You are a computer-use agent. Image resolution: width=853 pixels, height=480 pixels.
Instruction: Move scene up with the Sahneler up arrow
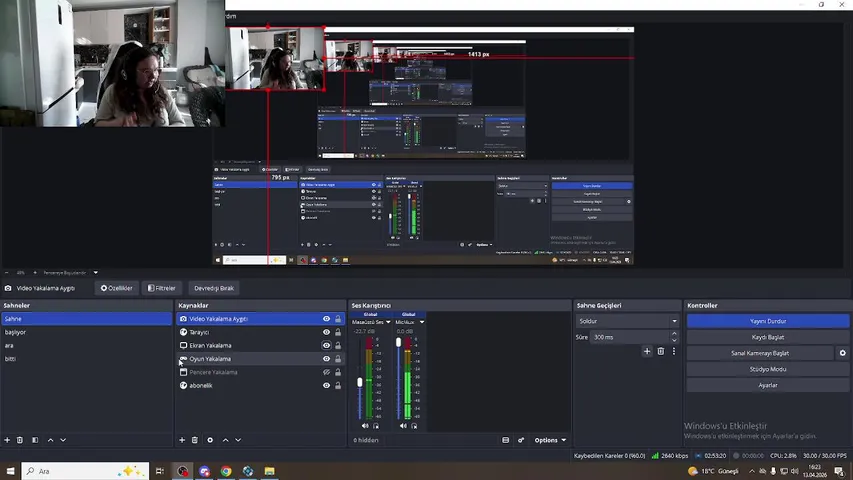coord(51,440)
